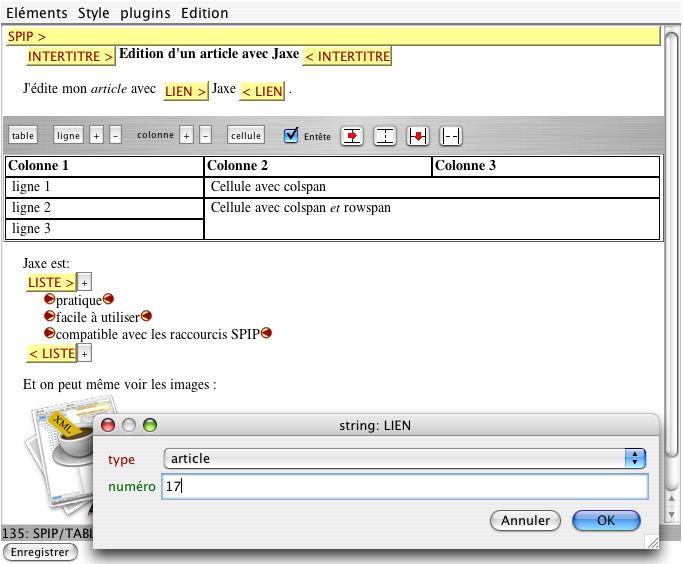This screenshot has width=683, height=564.
Task: Click red start marker before 'pratique'
Action: coord(50,299)
